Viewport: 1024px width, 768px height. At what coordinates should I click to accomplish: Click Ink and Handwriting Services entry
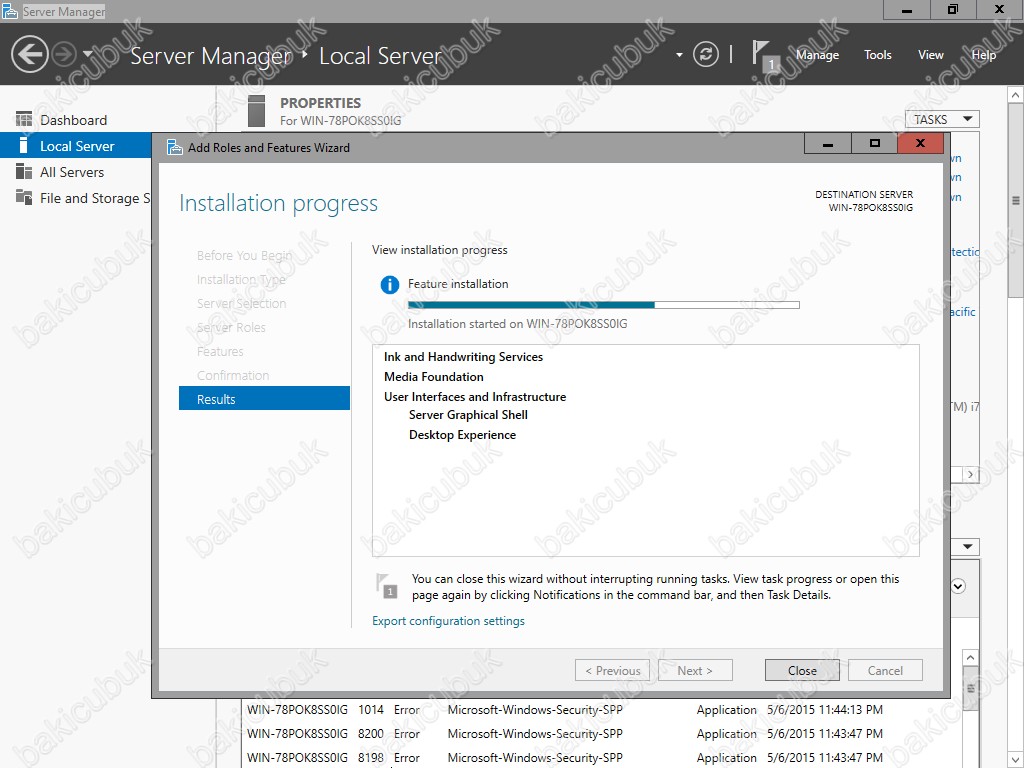[463, 357]
